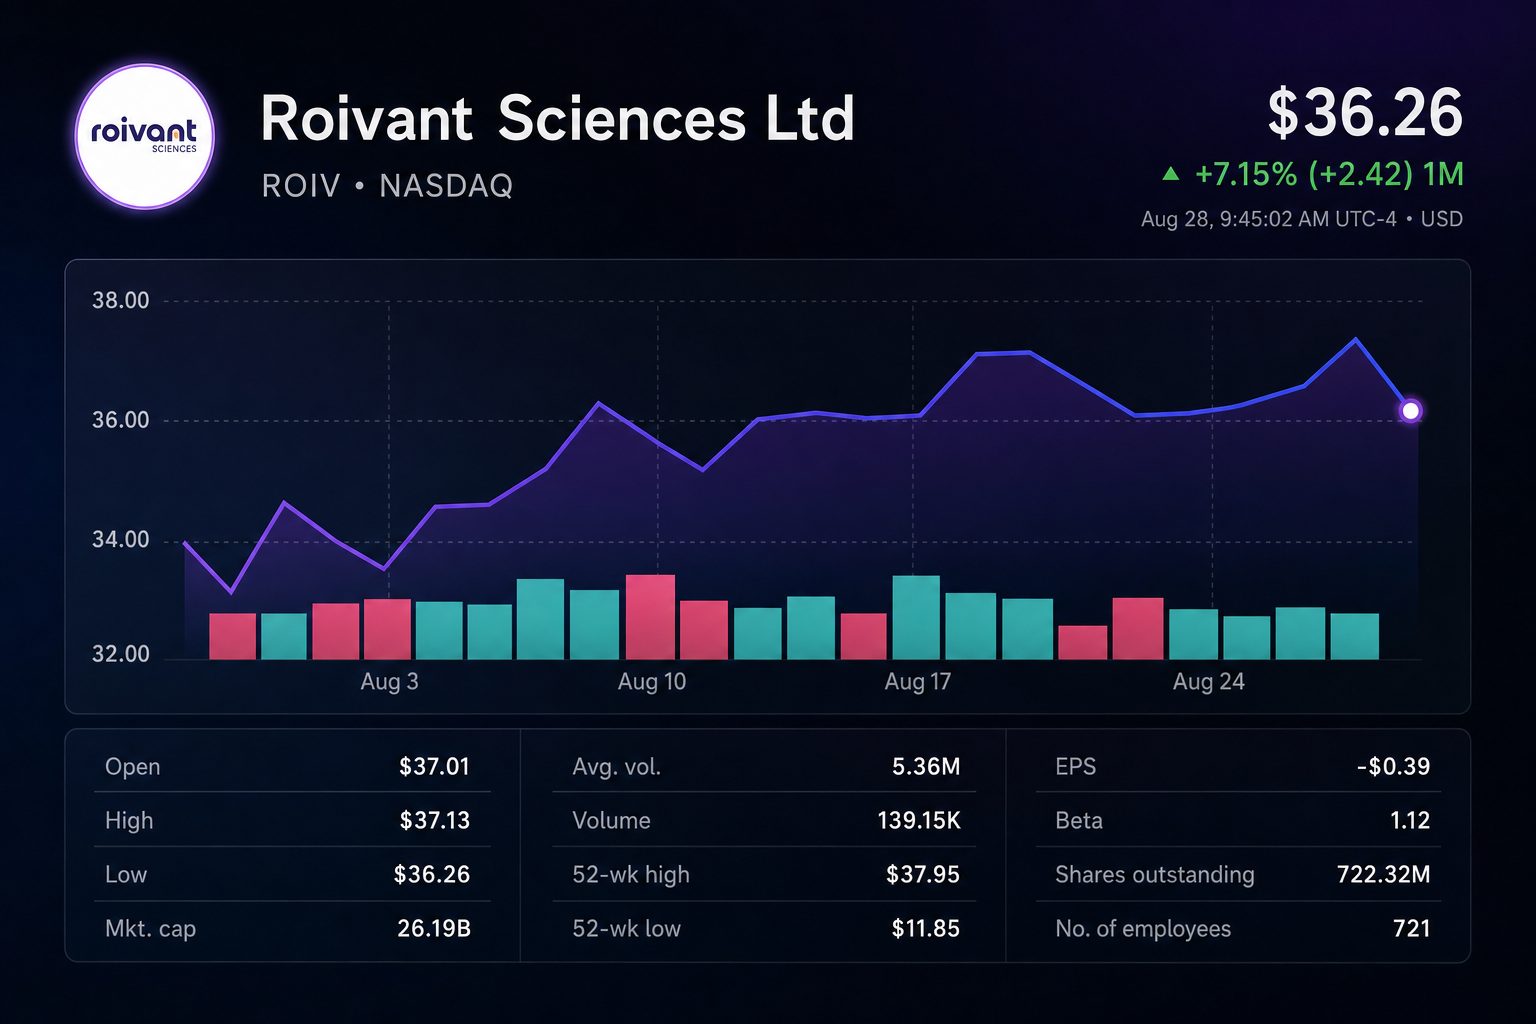Click the 36.00 y-axis label
Image resolution: width=1536 pixels, height=1024 pixels.
coord(121,420)
